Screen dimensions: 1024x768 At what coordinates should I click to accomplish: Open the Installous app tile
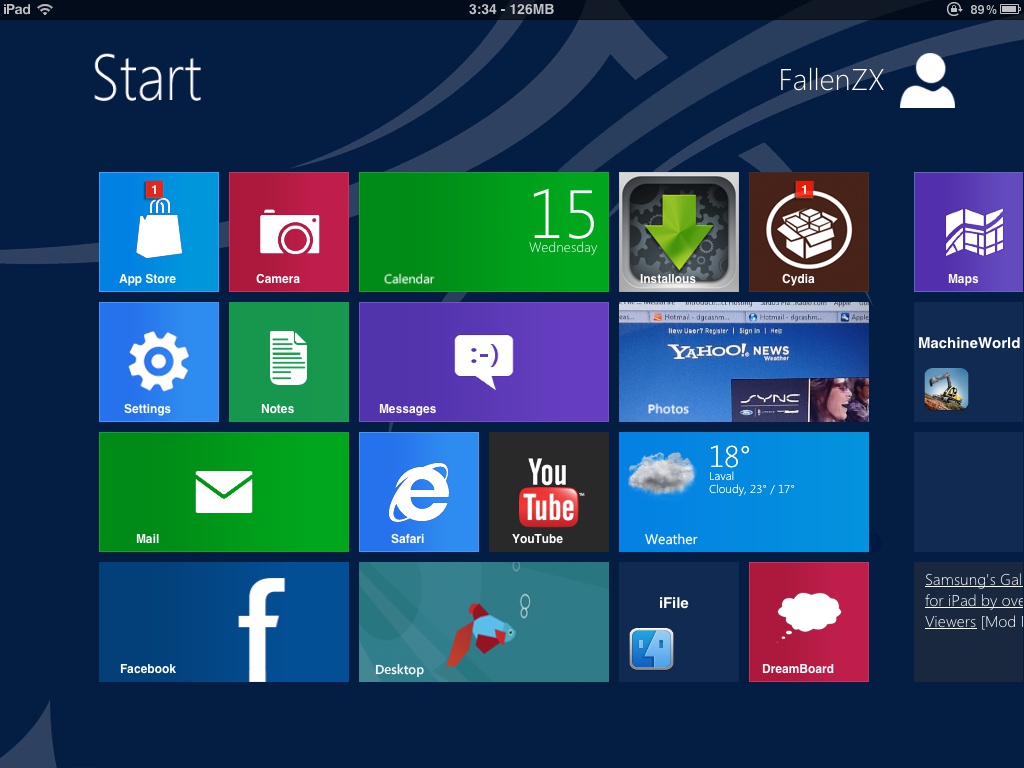[679, 232]
